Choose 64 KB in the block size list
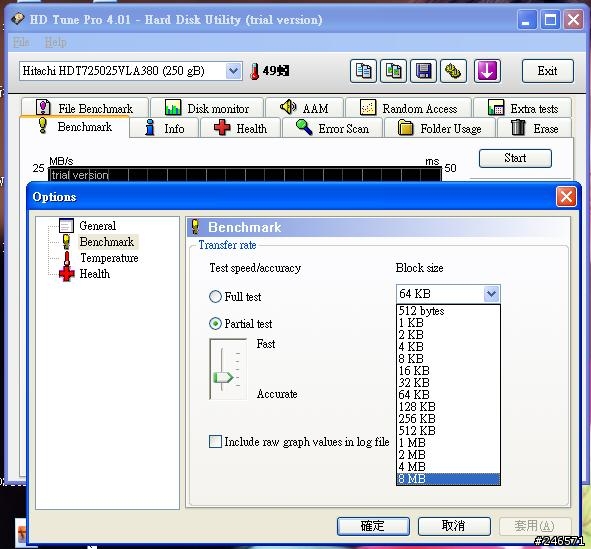The image size is (591, 549). 448,395
